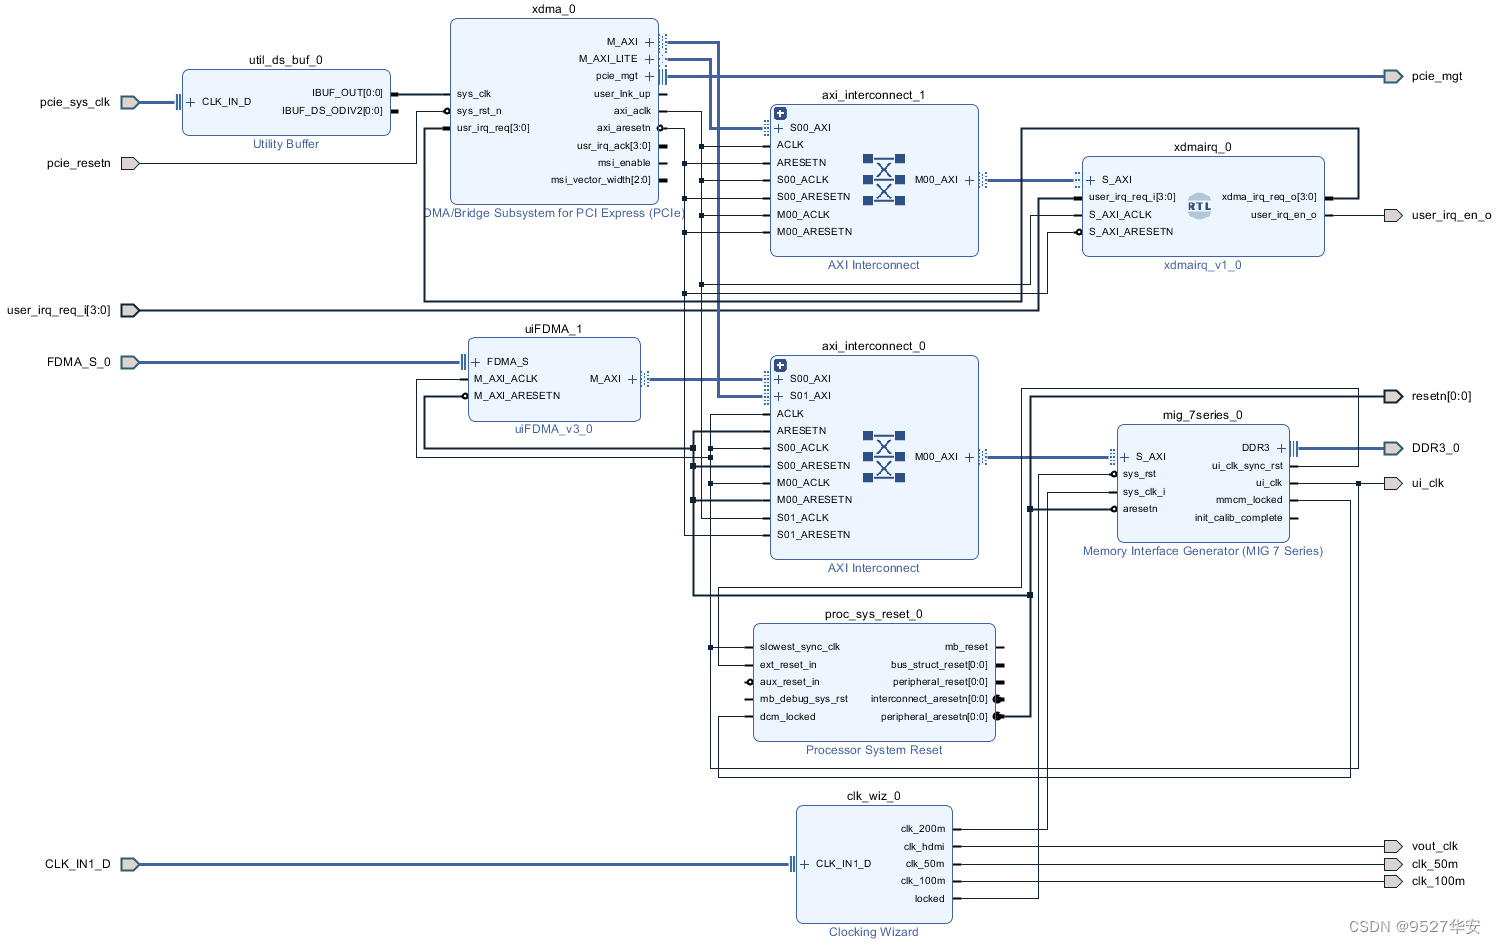Expand M00_AXI on axi_interconnect_1

point(969,180)
